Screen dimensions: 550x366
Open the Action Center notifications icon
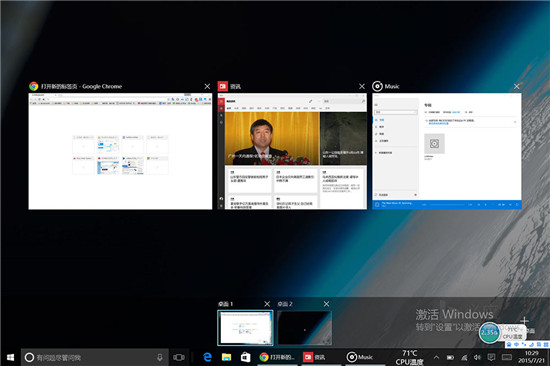[x=491, y=357]
